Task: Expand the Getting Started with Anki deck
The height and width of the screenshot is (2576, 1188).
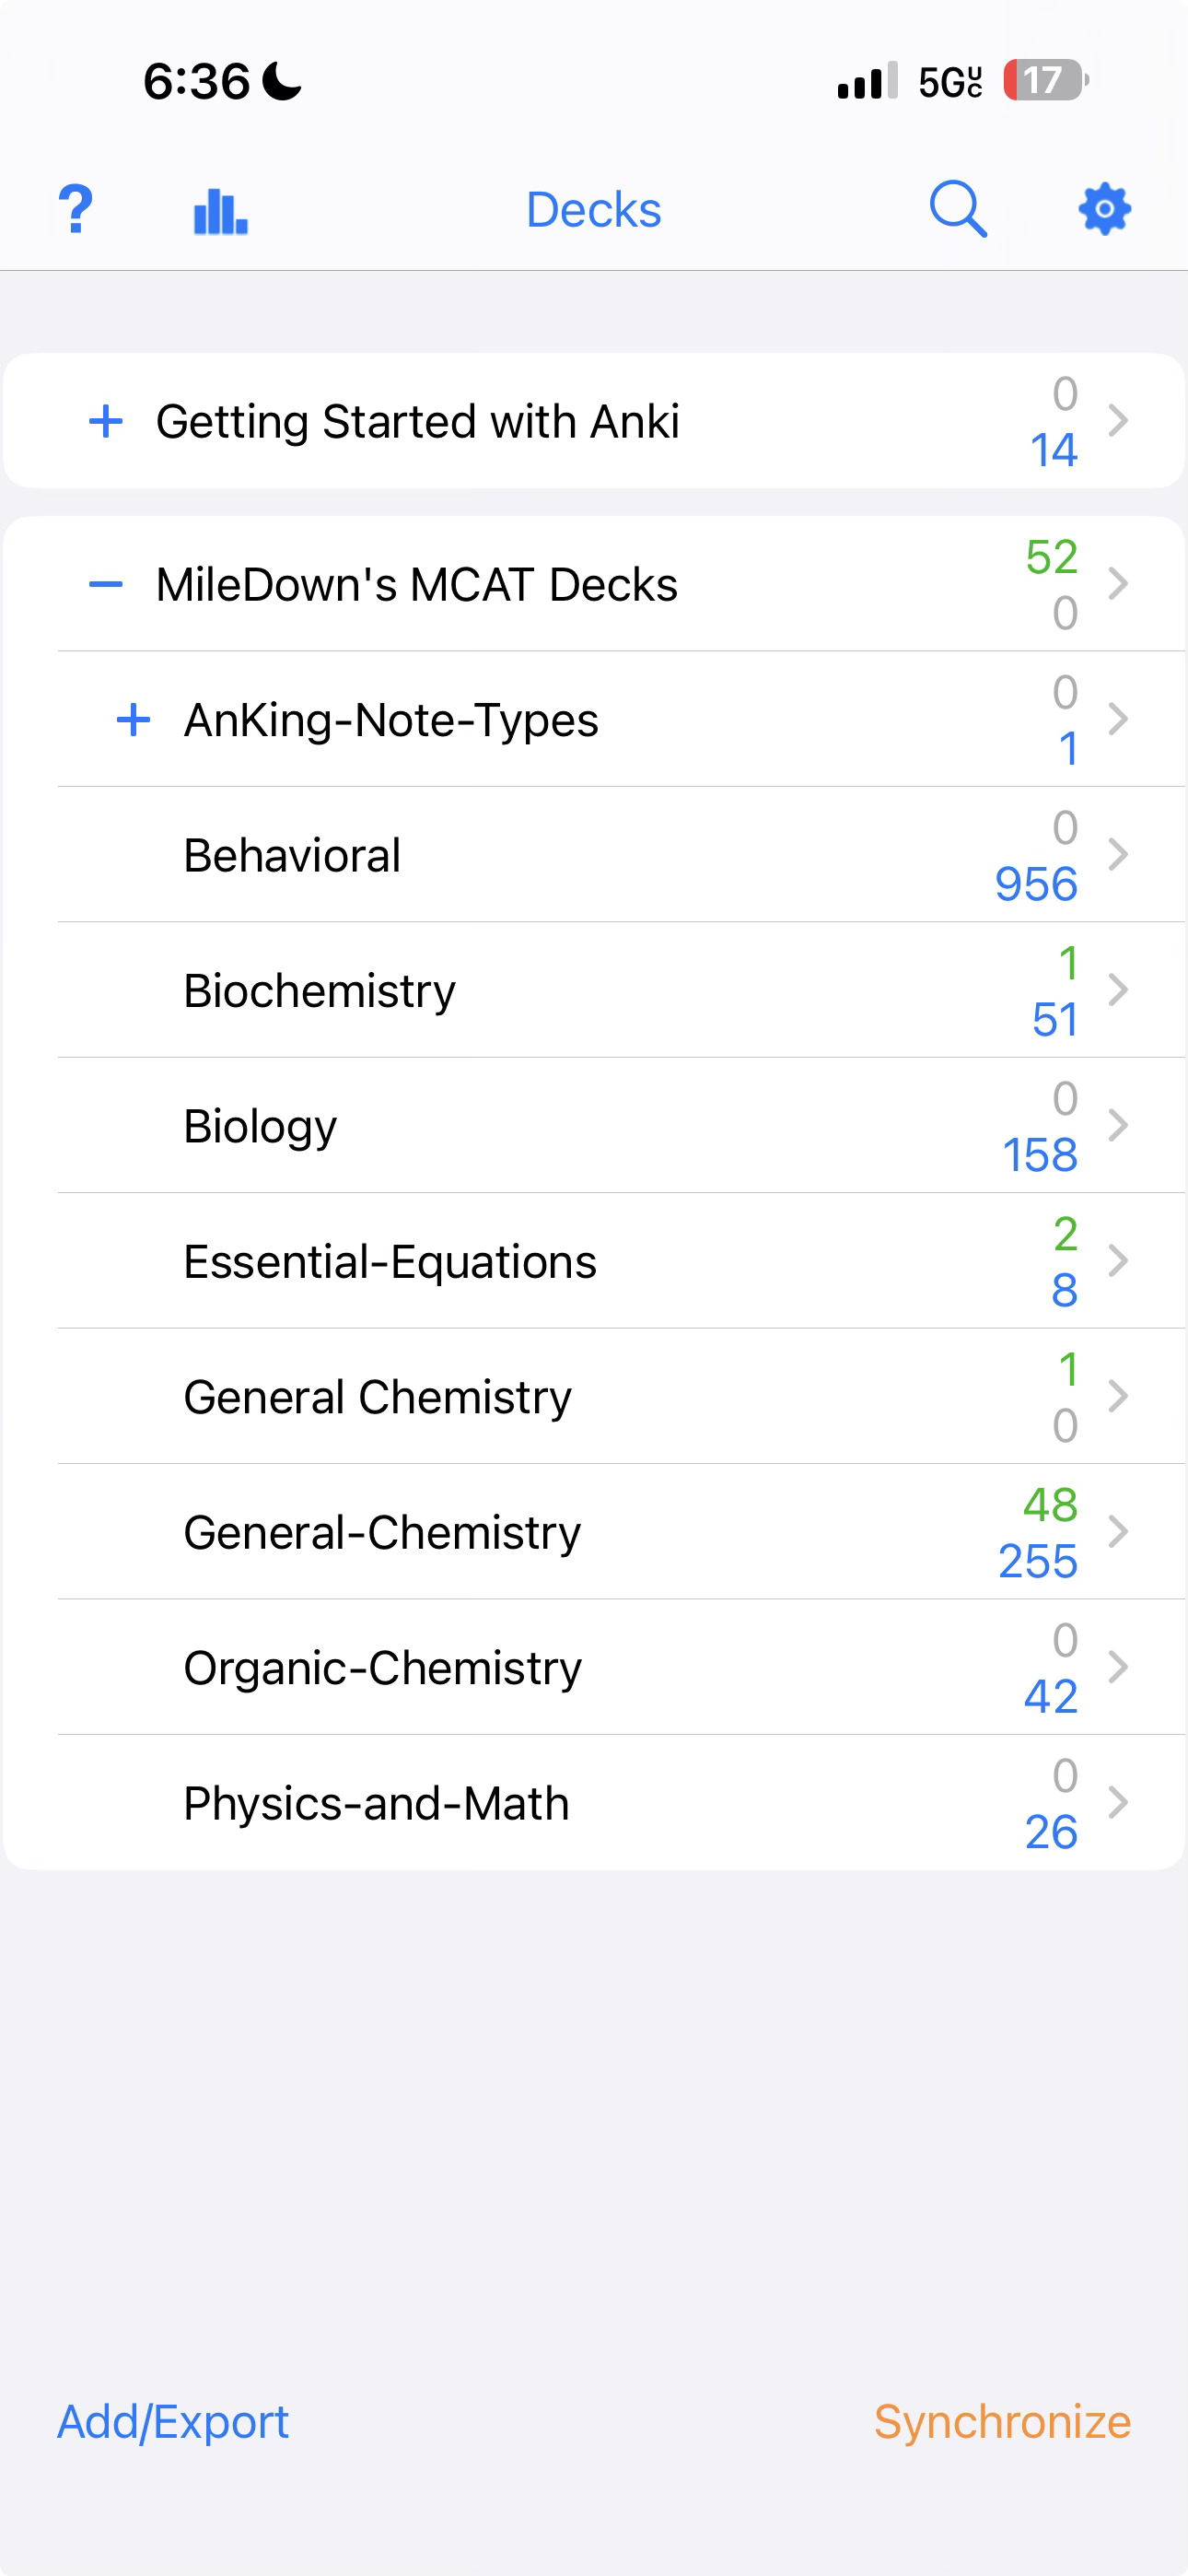Action: (x=106, y=421)
